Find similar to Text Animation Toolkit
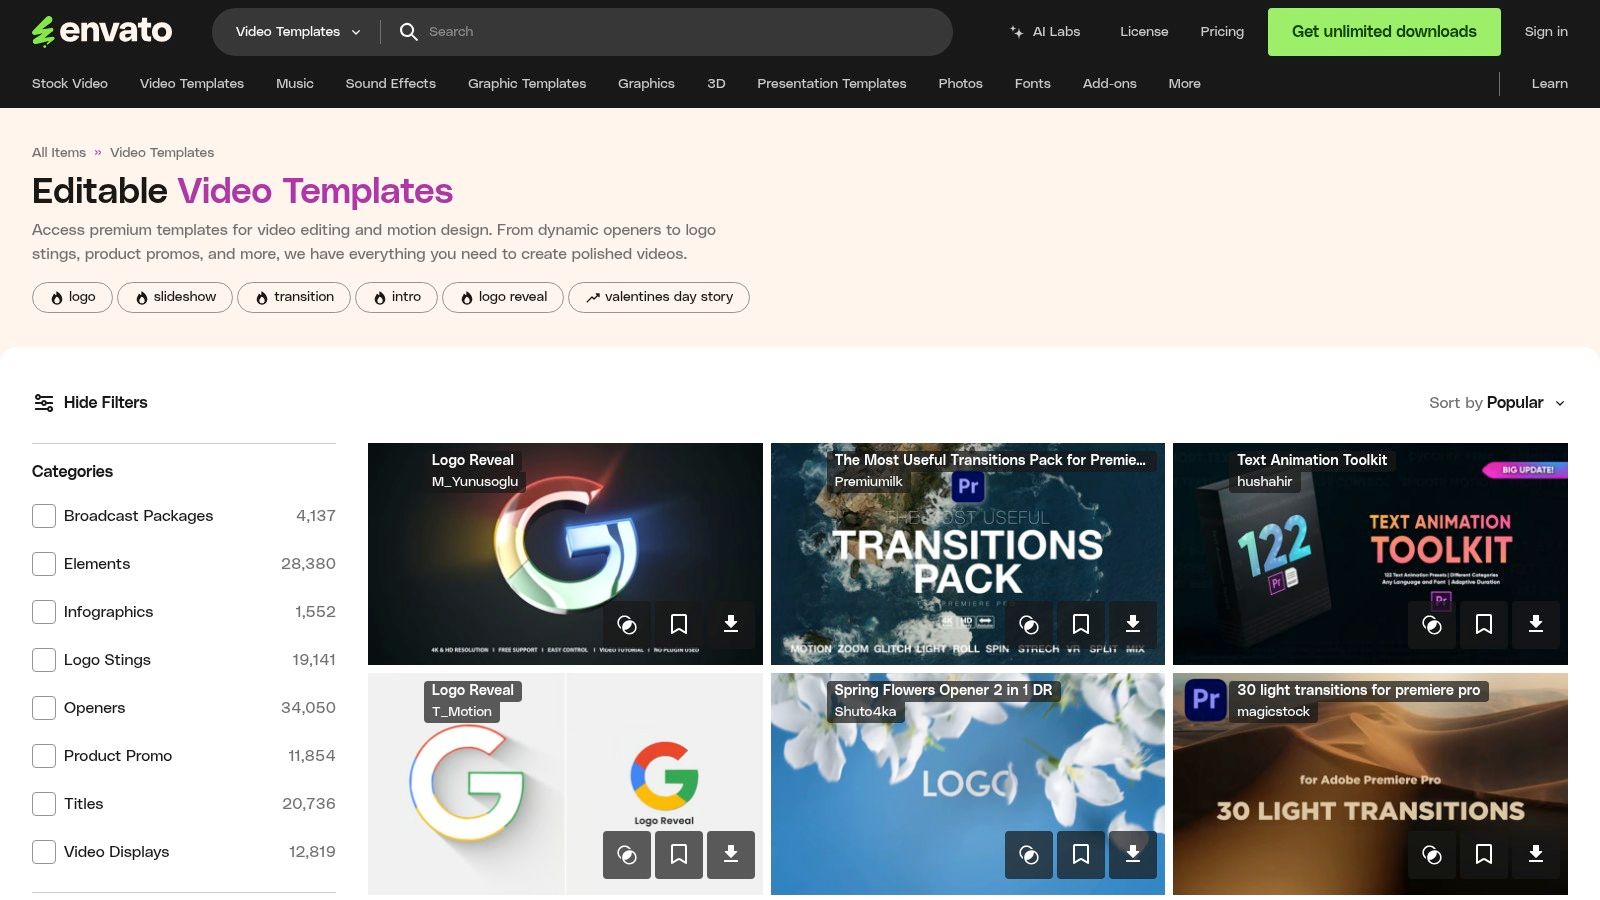 1432,624
